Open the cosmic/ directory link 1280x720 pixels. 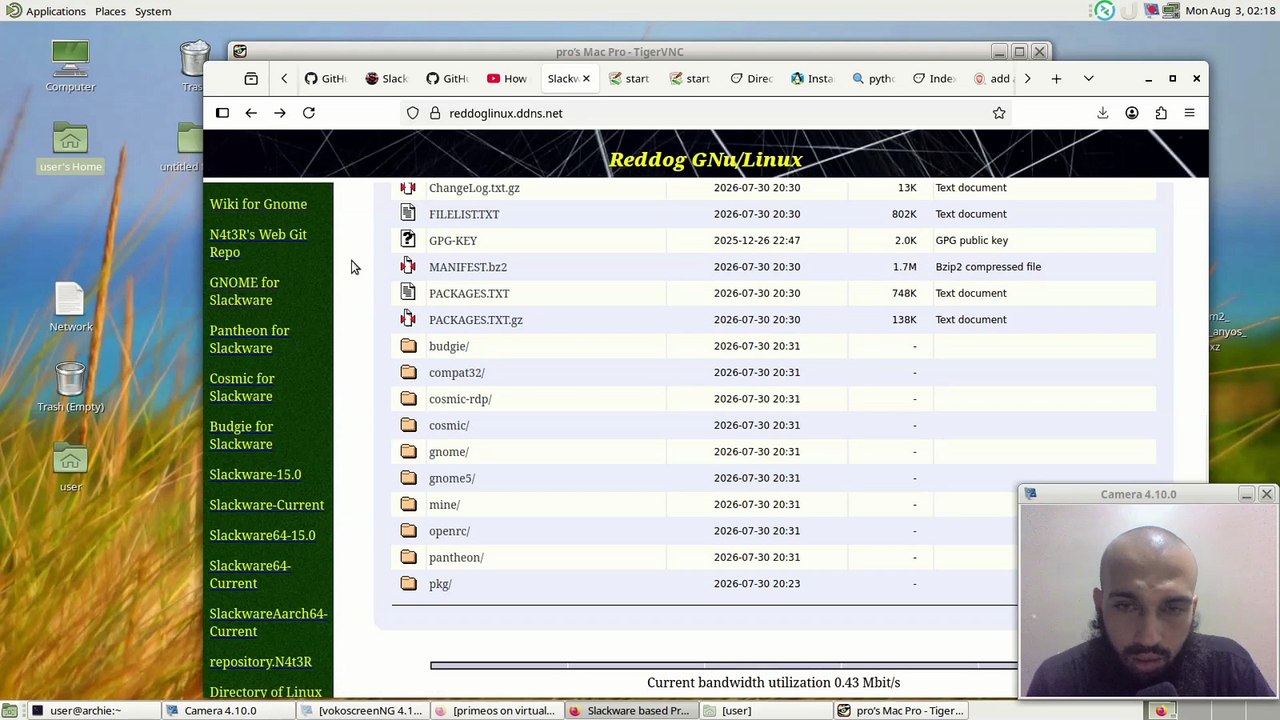coord(449,425)
